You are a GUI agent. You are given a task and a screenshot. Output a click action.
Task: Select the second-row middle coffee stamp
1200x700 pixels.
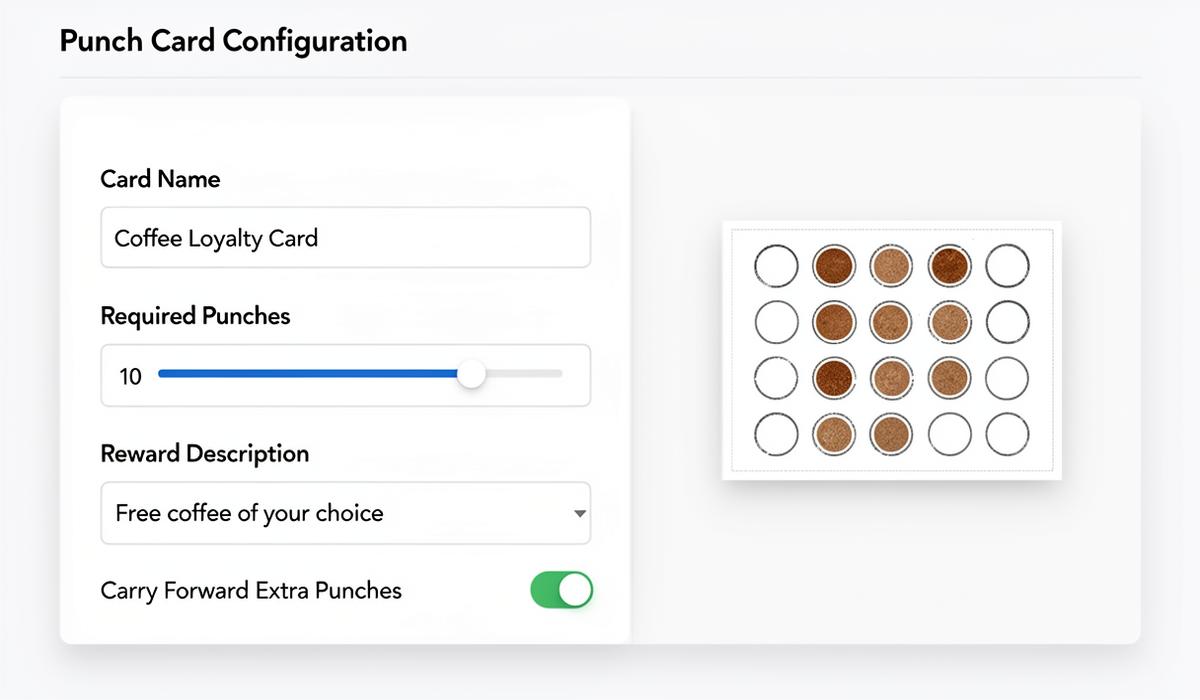click(891, 321)
